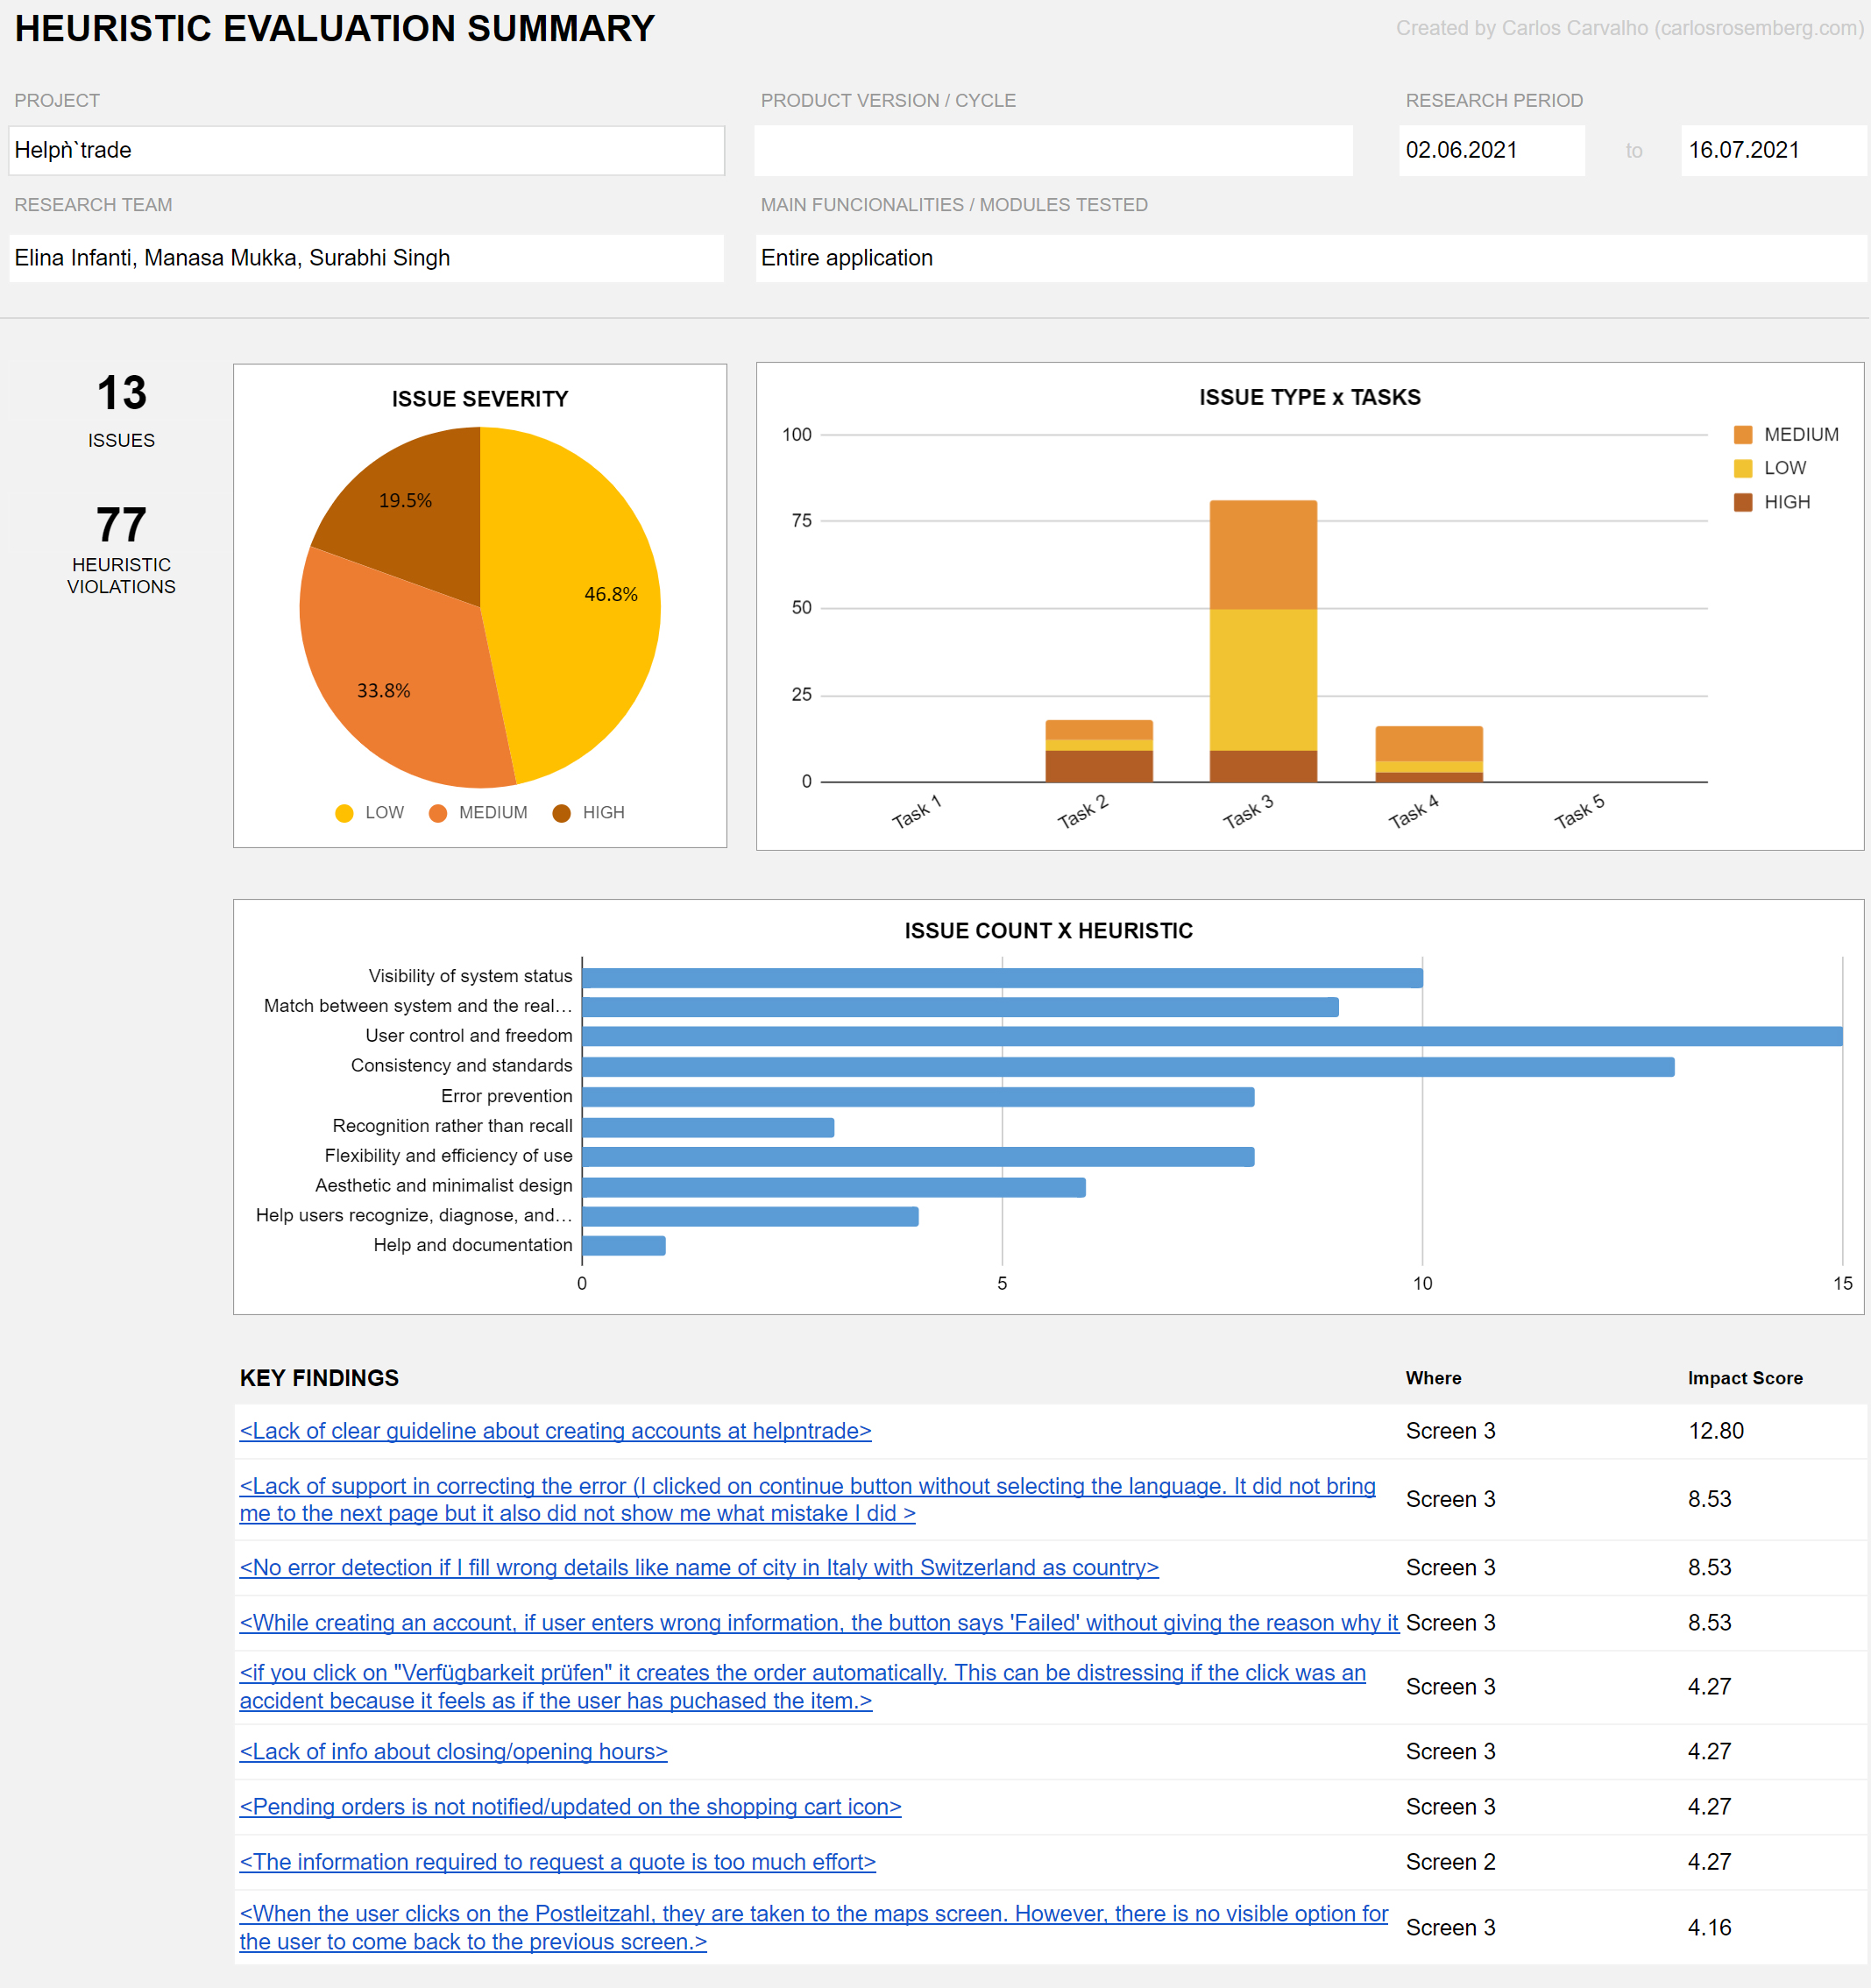This screenshot has width=1871, height=1988.
Task: Click the 'Where' column header
Action: pos(1433,1378)
